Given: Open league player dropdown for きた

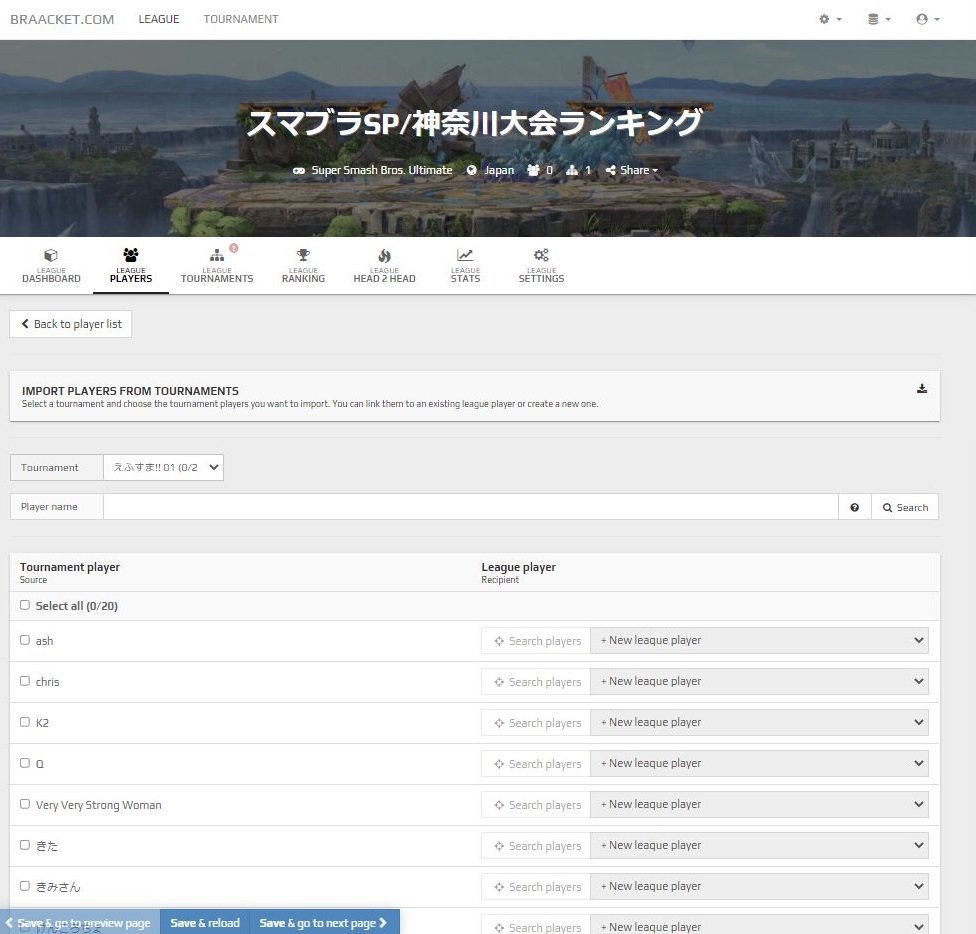Looking at the screenshot, I should tap(759, 846).
